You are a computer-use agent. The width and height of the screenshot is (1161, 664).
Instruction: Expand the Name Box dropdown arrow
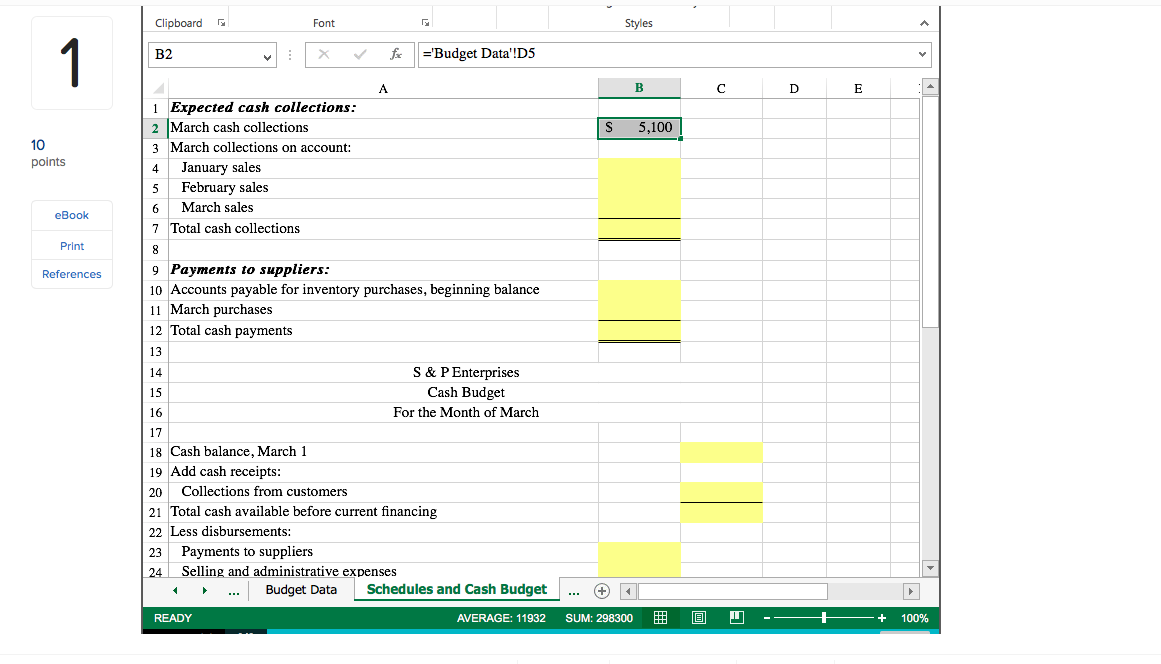267,56
